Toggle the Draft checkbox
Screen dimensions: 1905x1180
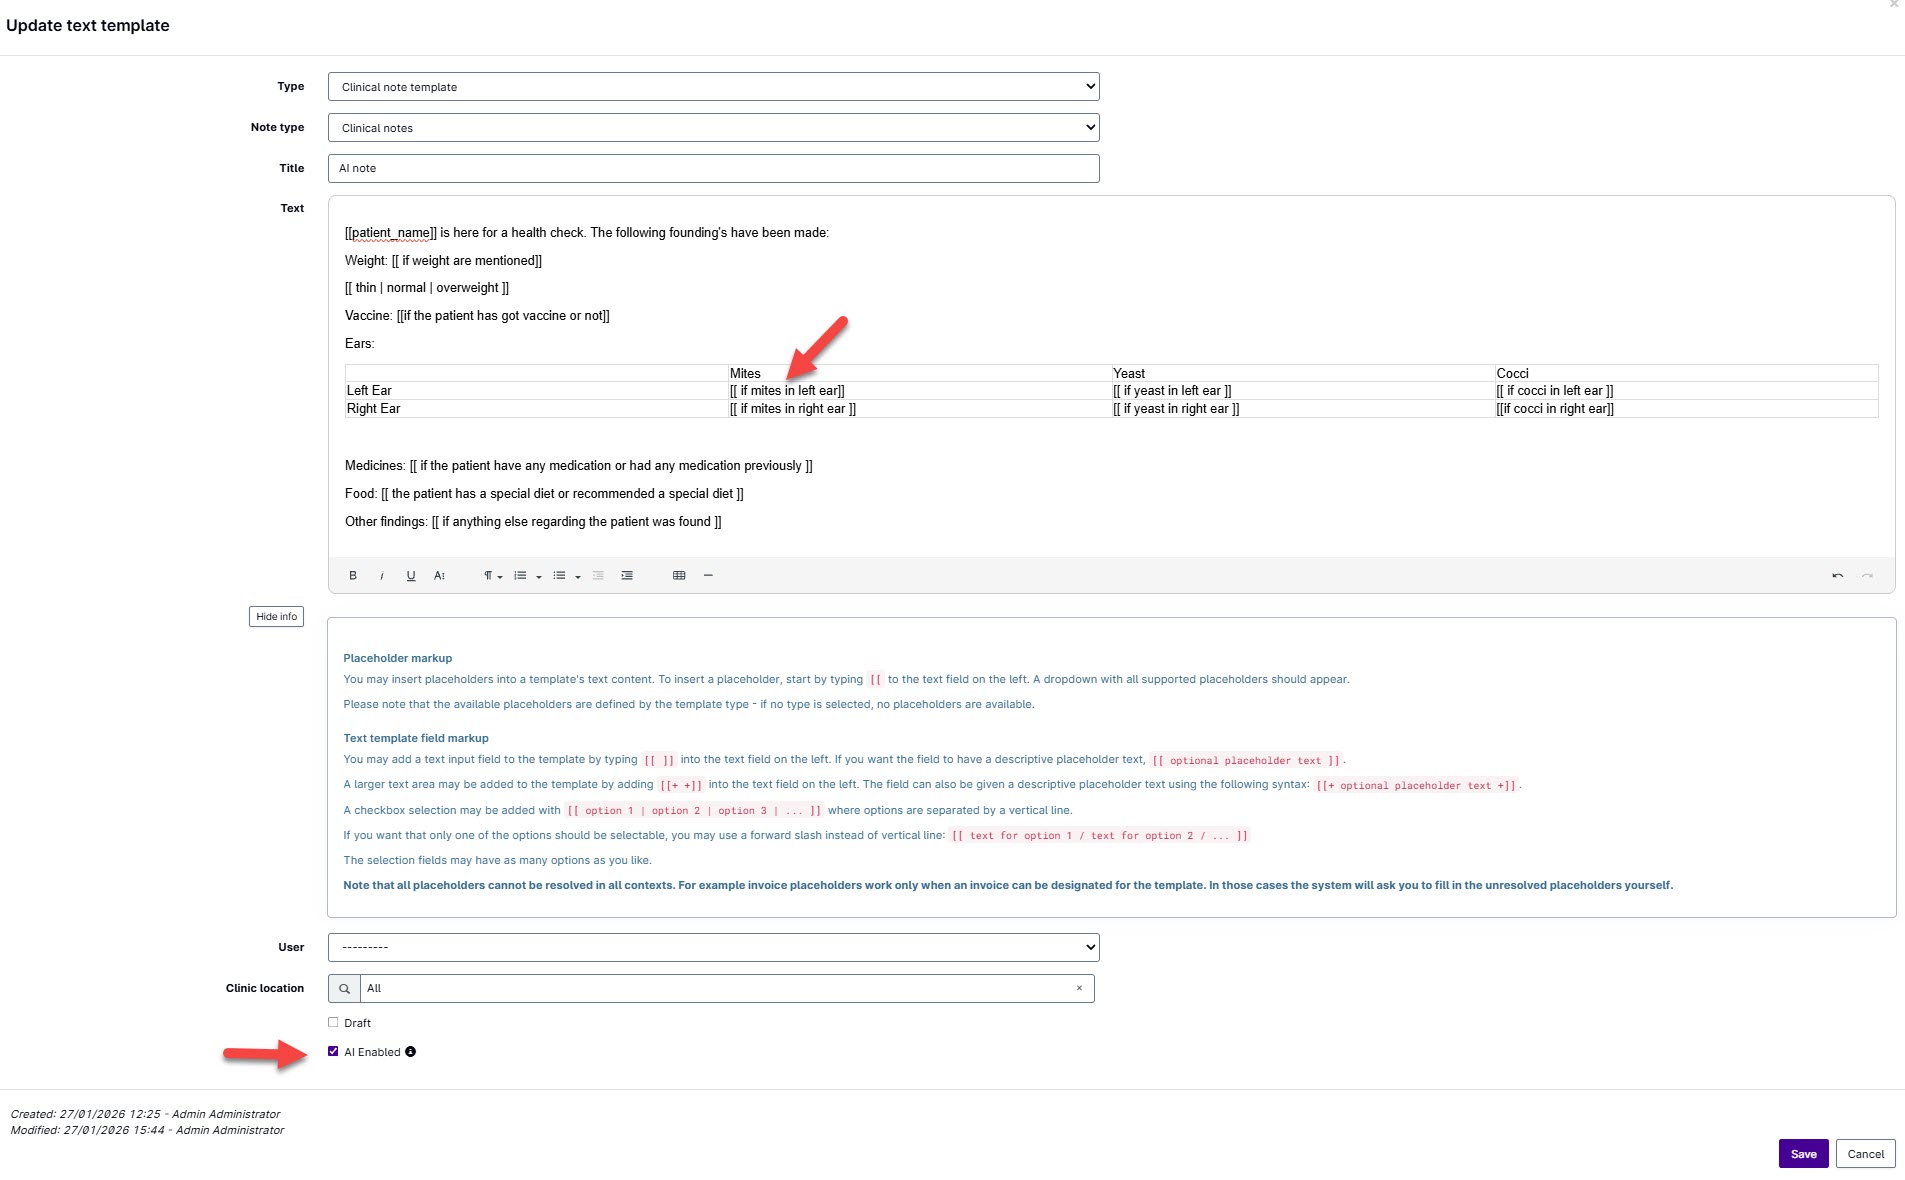coord(333,1023)
